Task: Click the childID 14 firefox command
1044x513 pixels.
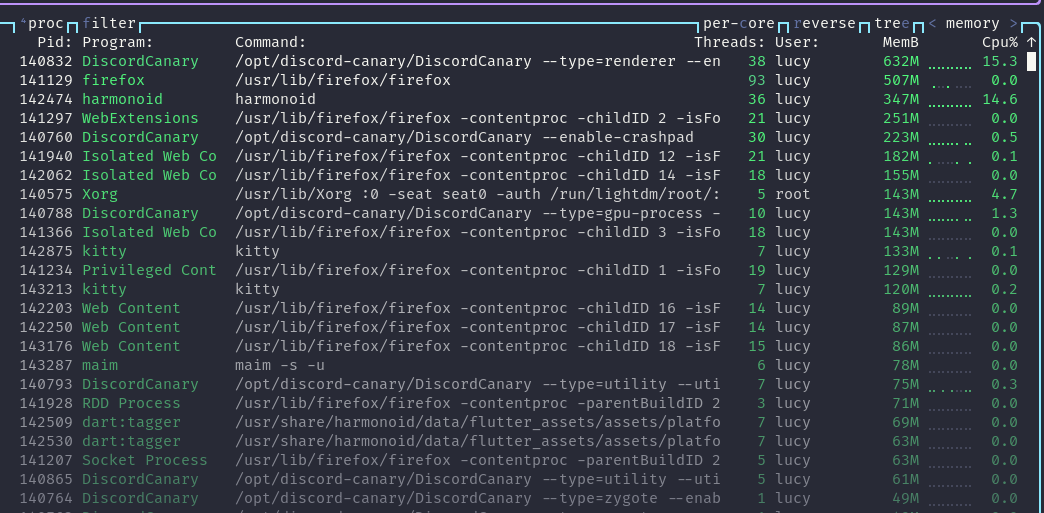Action: point(477,175)
